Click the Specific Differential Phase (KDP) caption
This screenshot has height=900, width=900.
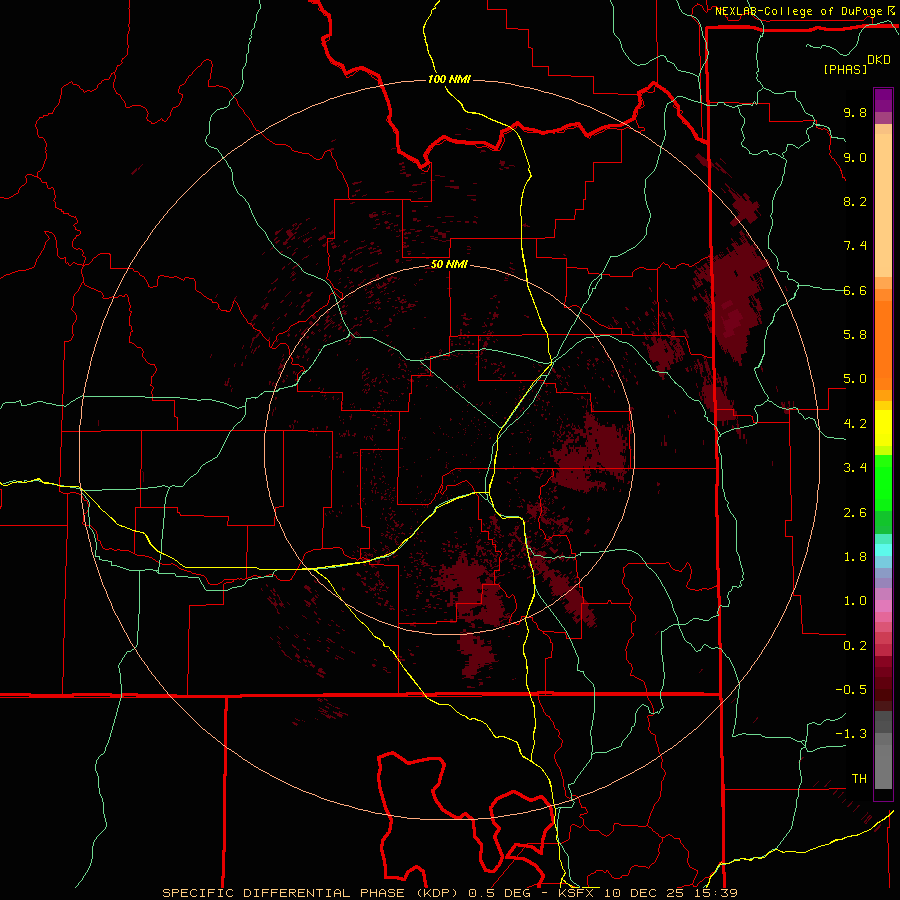click(x=313, y=893)
